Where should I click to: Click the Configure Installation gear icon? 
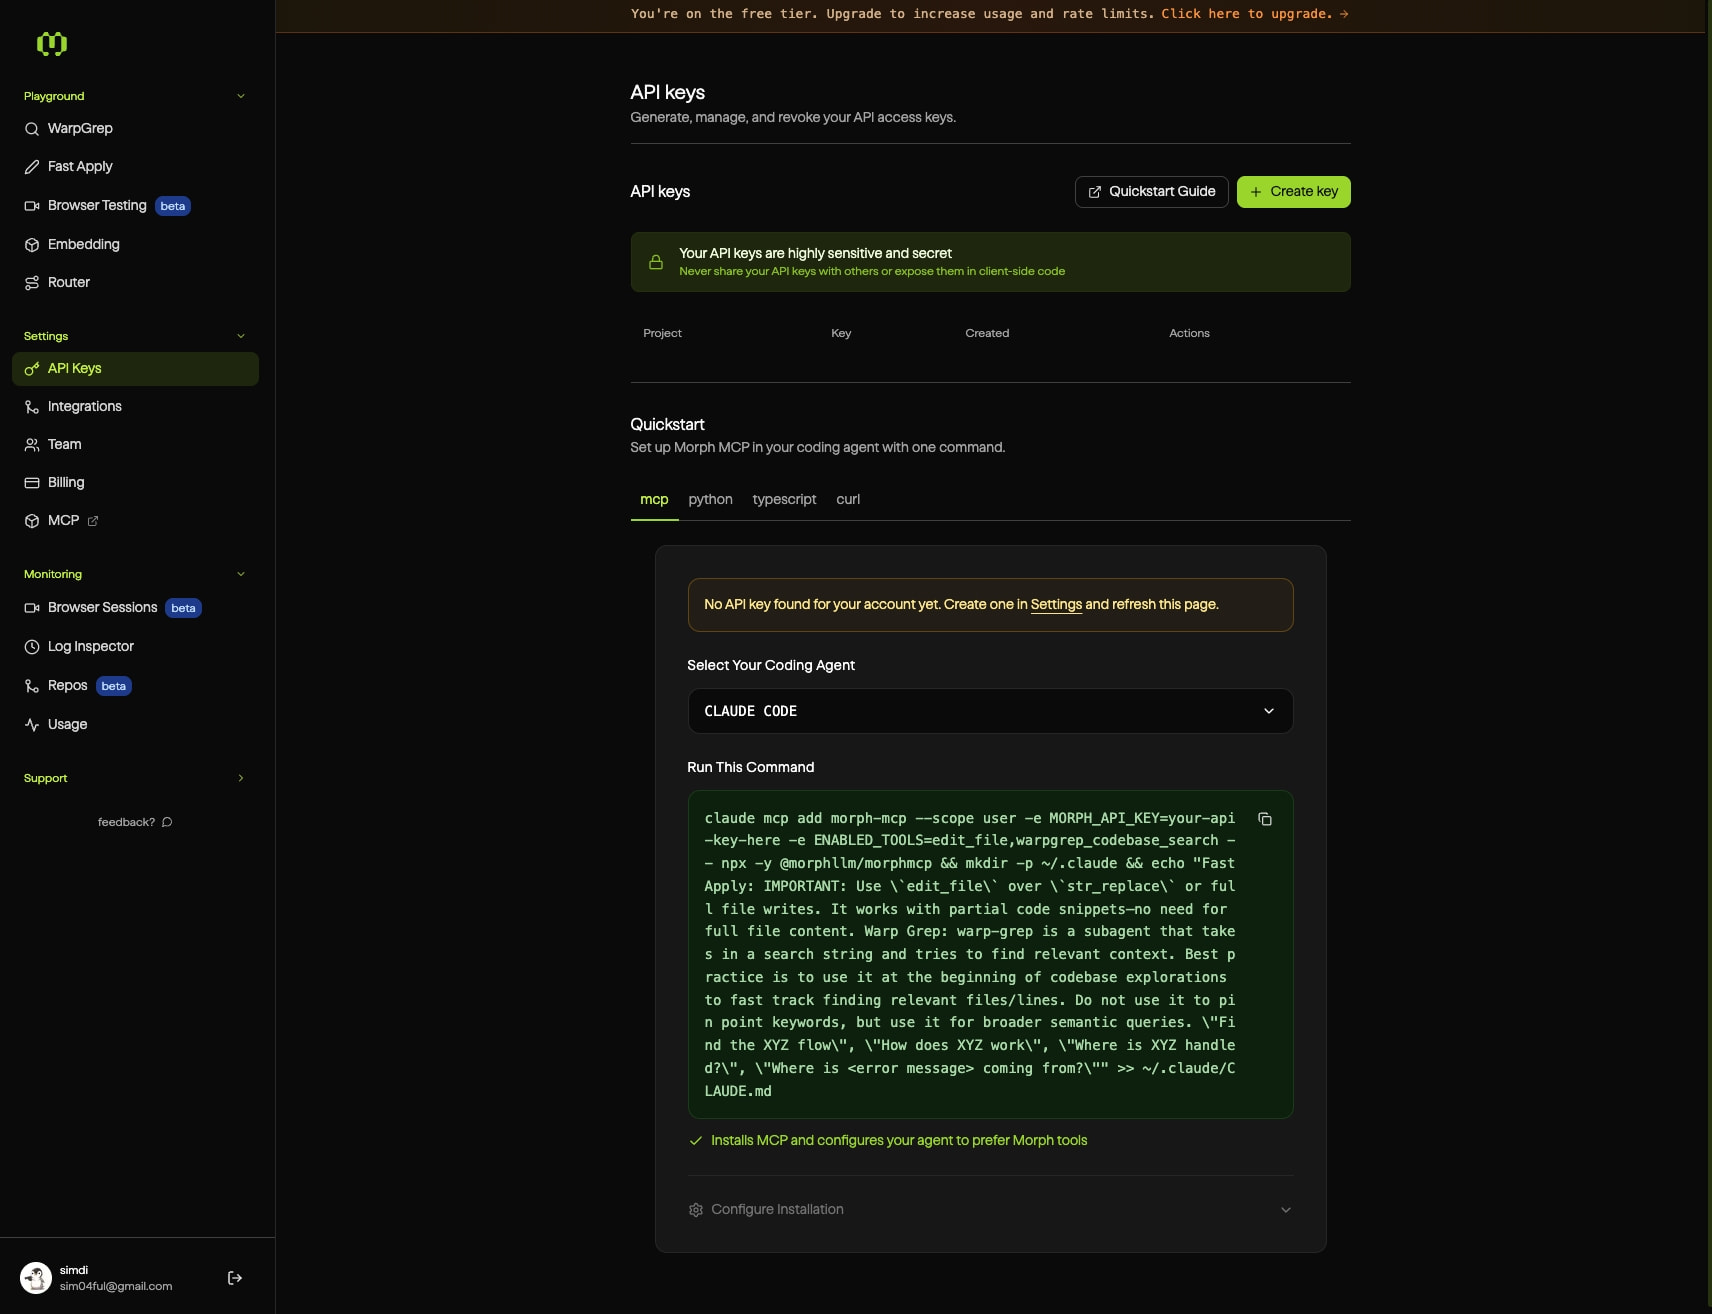[696, 1210]
